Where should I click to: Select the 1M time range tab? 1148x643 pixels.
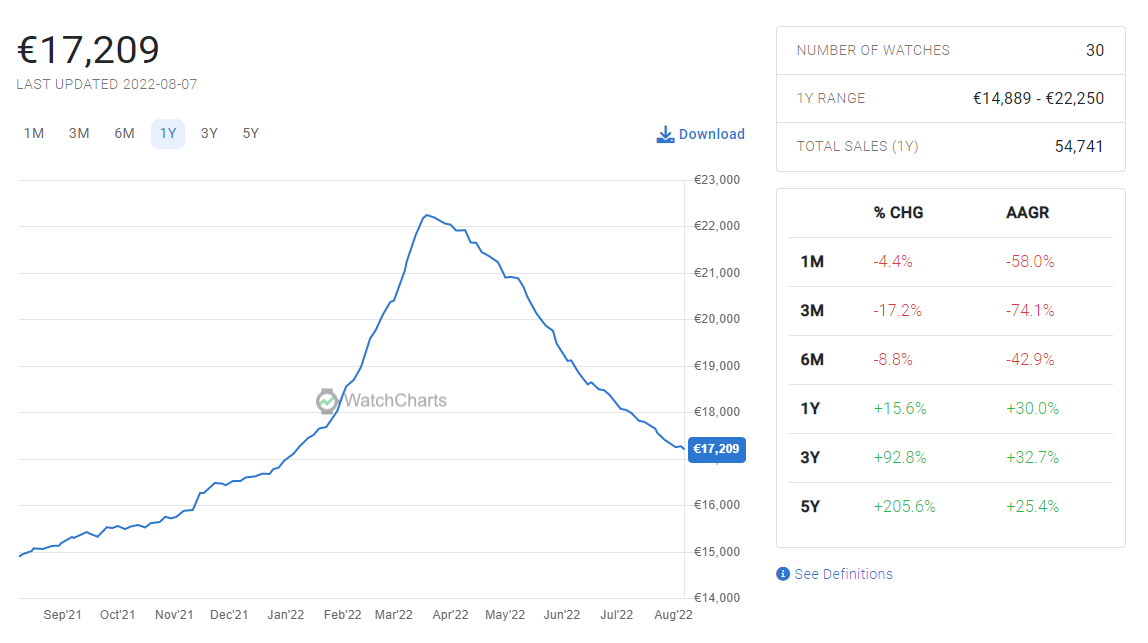point(34,134)
